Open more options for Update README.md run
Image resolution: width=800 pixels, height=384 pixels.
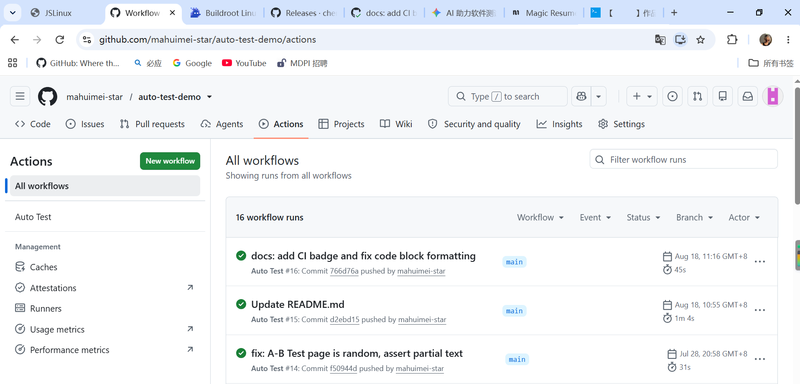coord(760,310)
